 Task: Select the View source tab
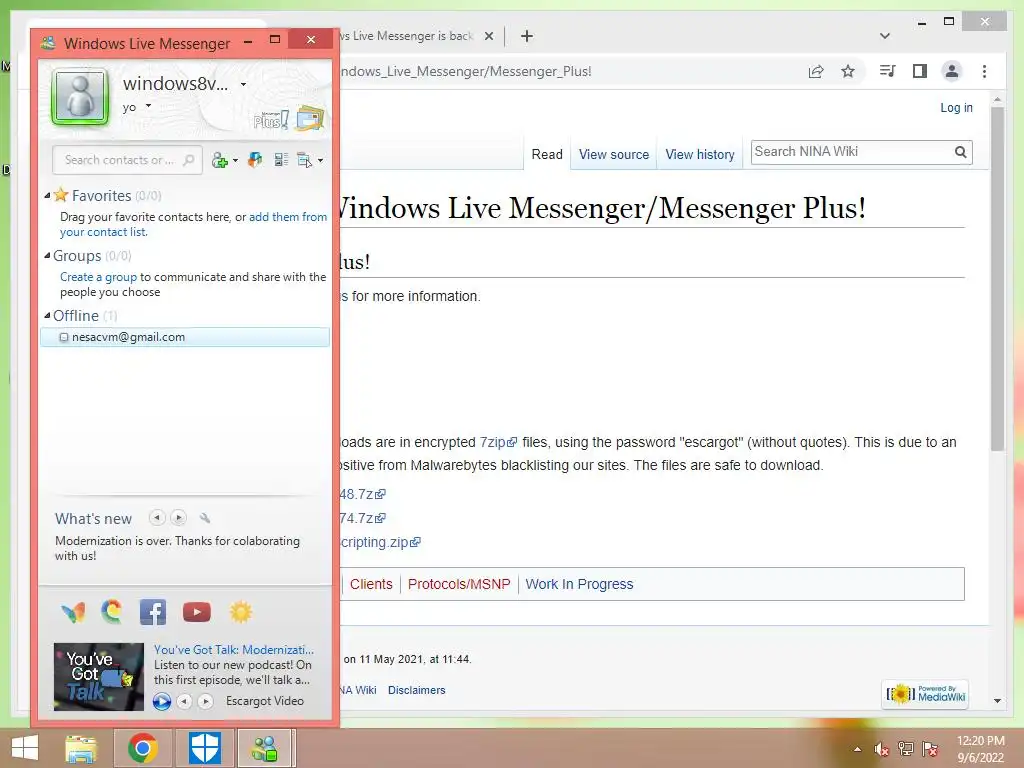tap(614, 155)
